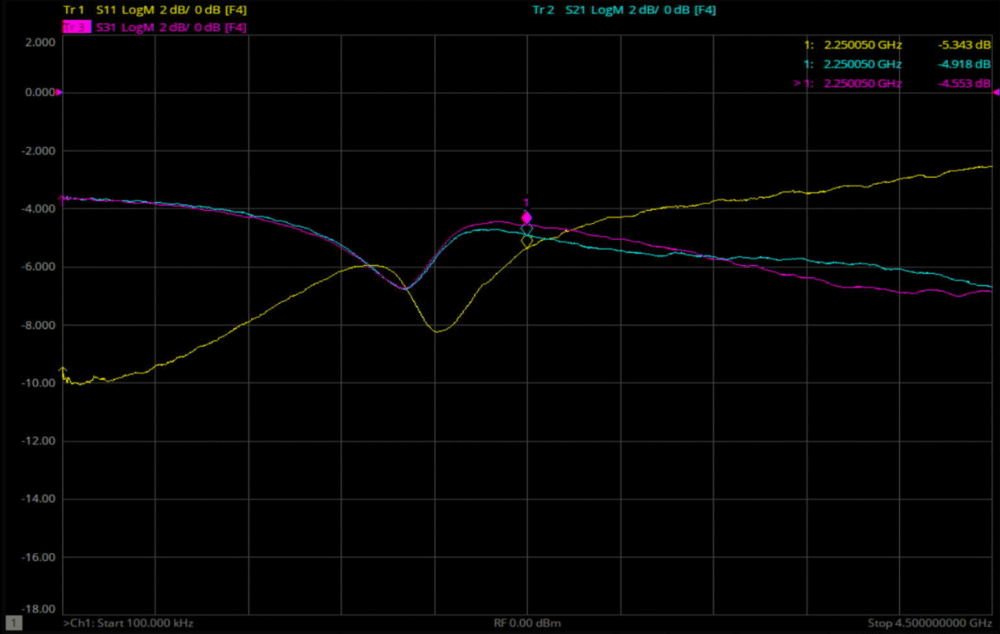Click the 2.000 top scale label

pos(39,43)
